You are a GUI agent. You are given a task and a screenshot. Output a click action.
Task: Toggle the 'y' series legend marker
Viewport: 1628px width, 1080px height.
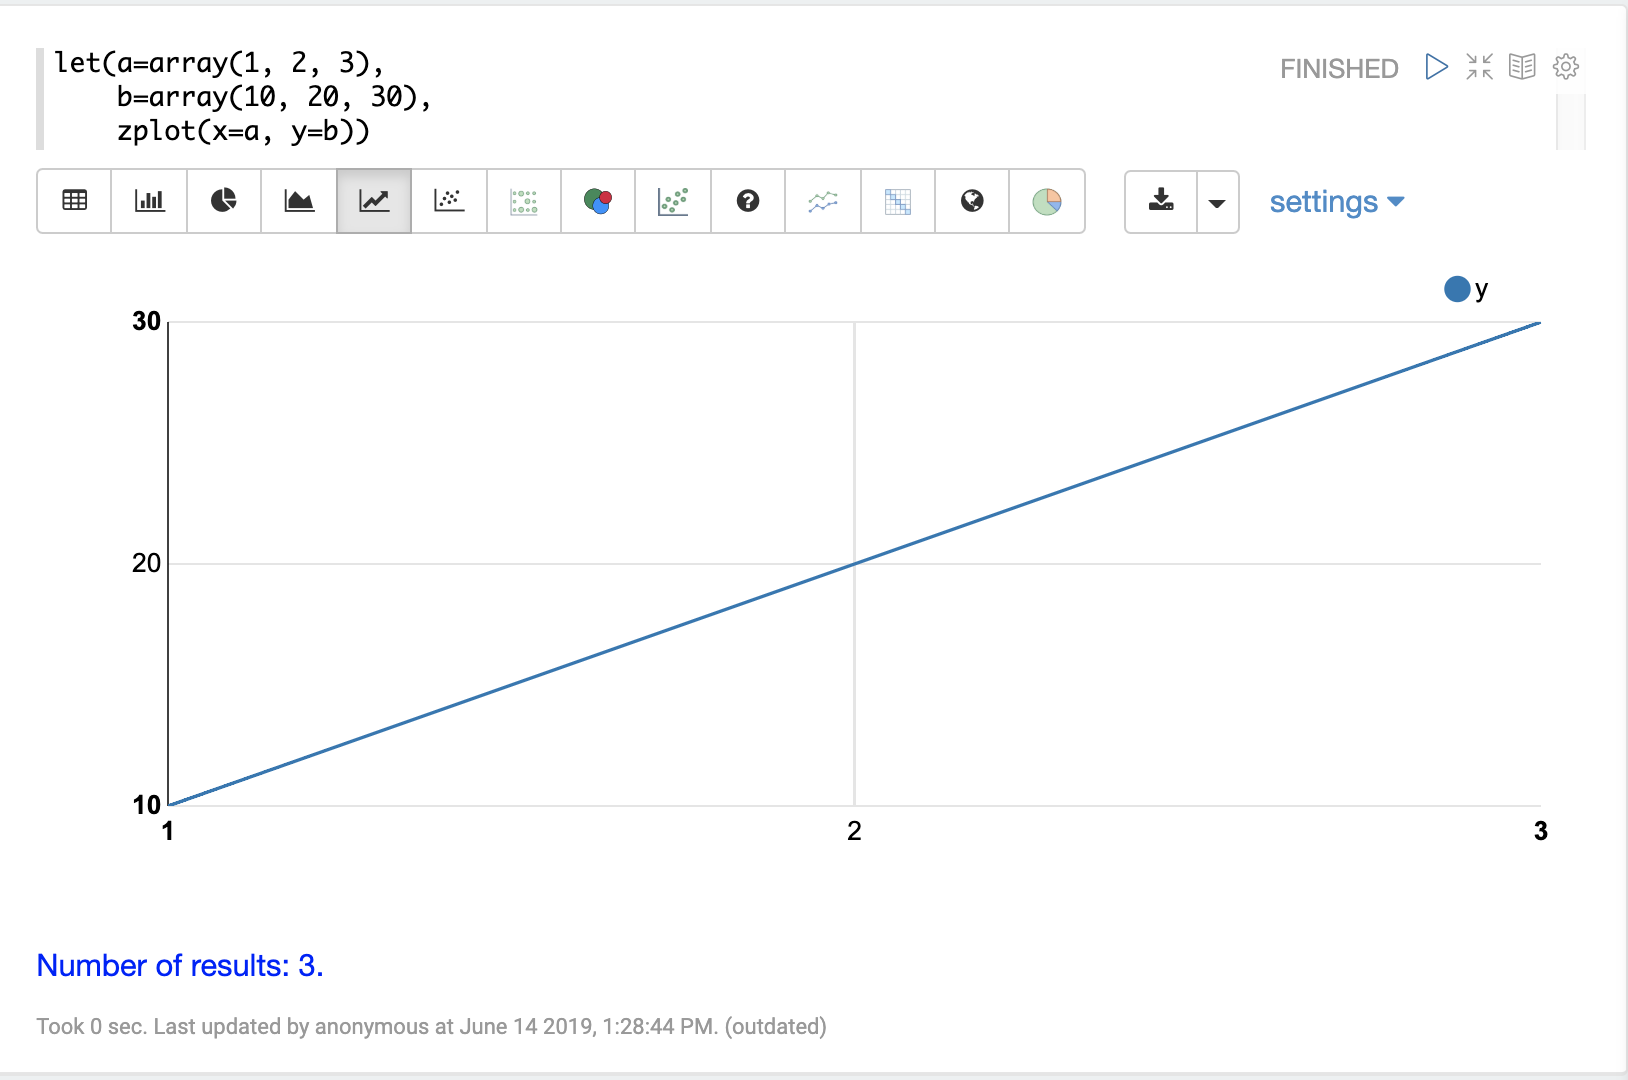point(1457,289)
